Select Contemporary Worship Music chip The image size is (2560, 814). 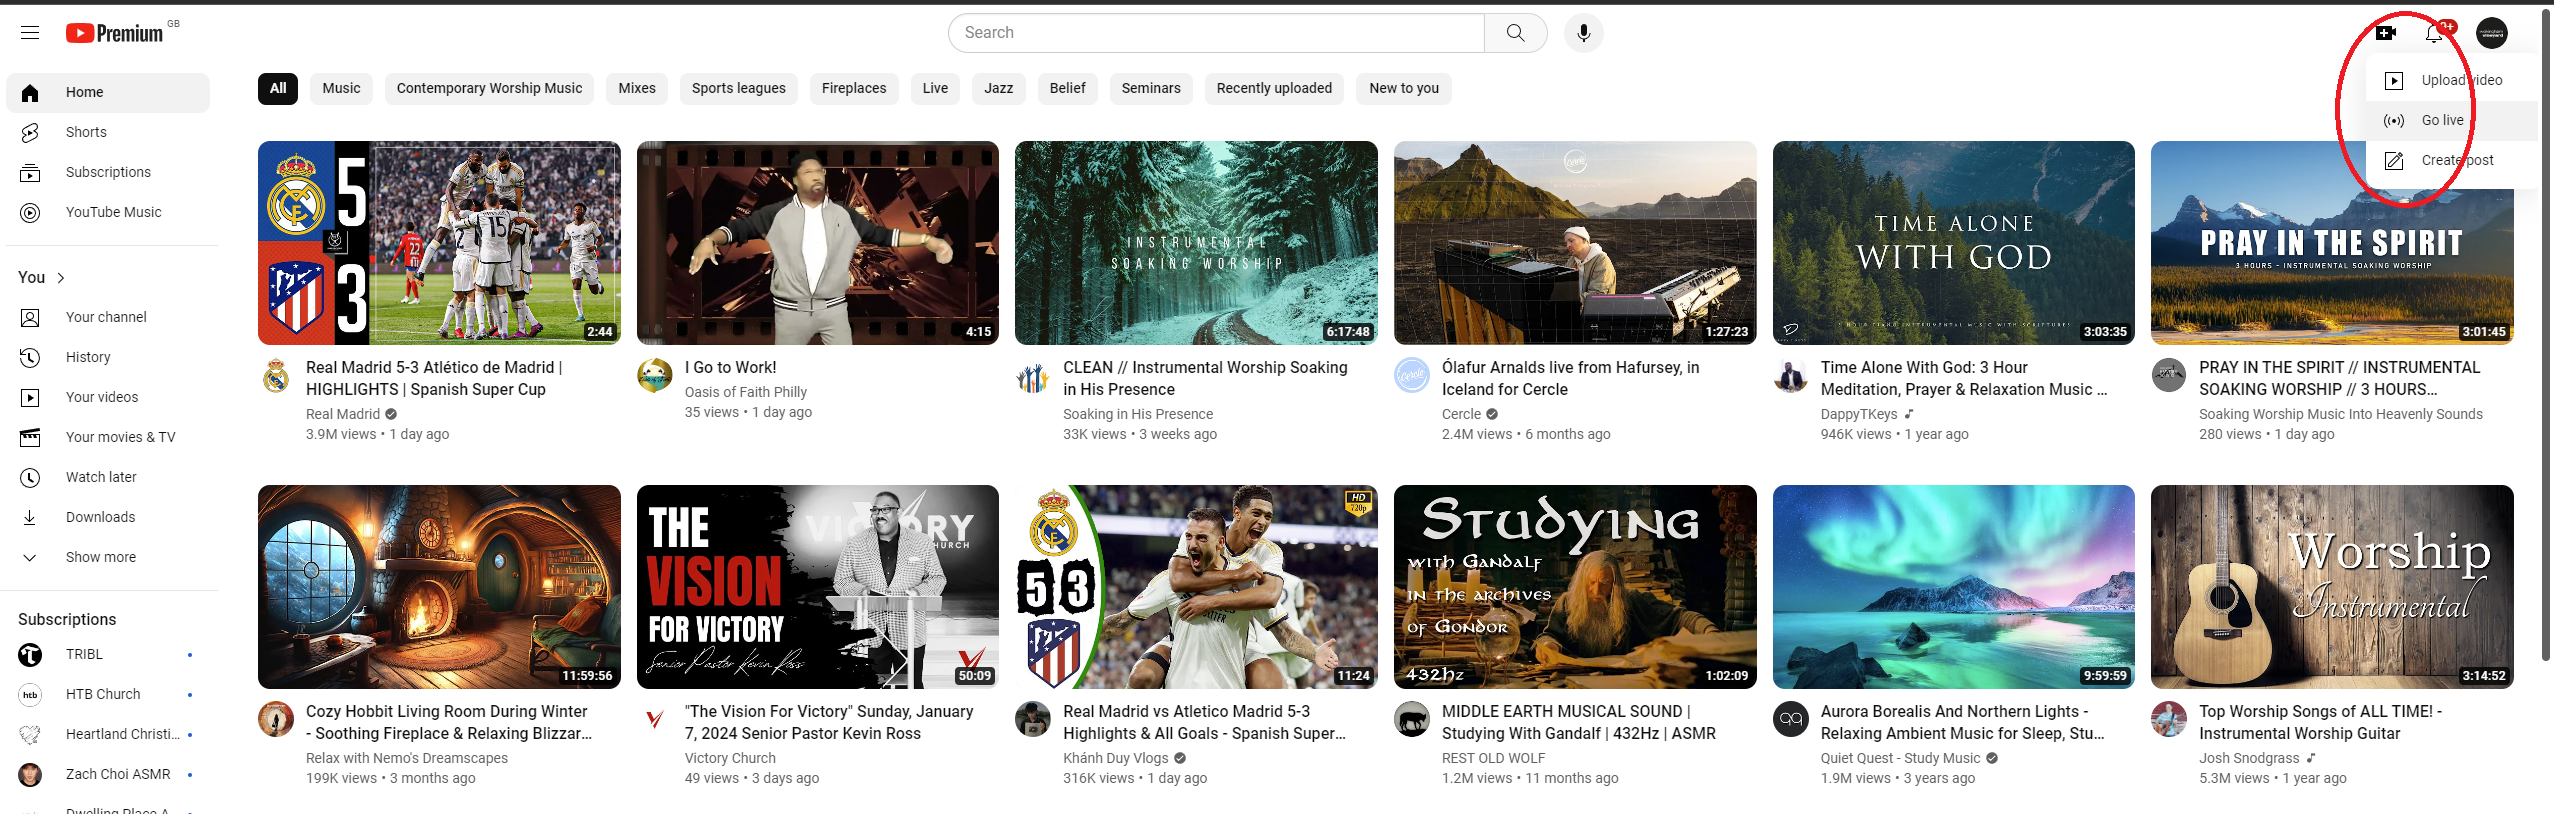tap(489, 88)
